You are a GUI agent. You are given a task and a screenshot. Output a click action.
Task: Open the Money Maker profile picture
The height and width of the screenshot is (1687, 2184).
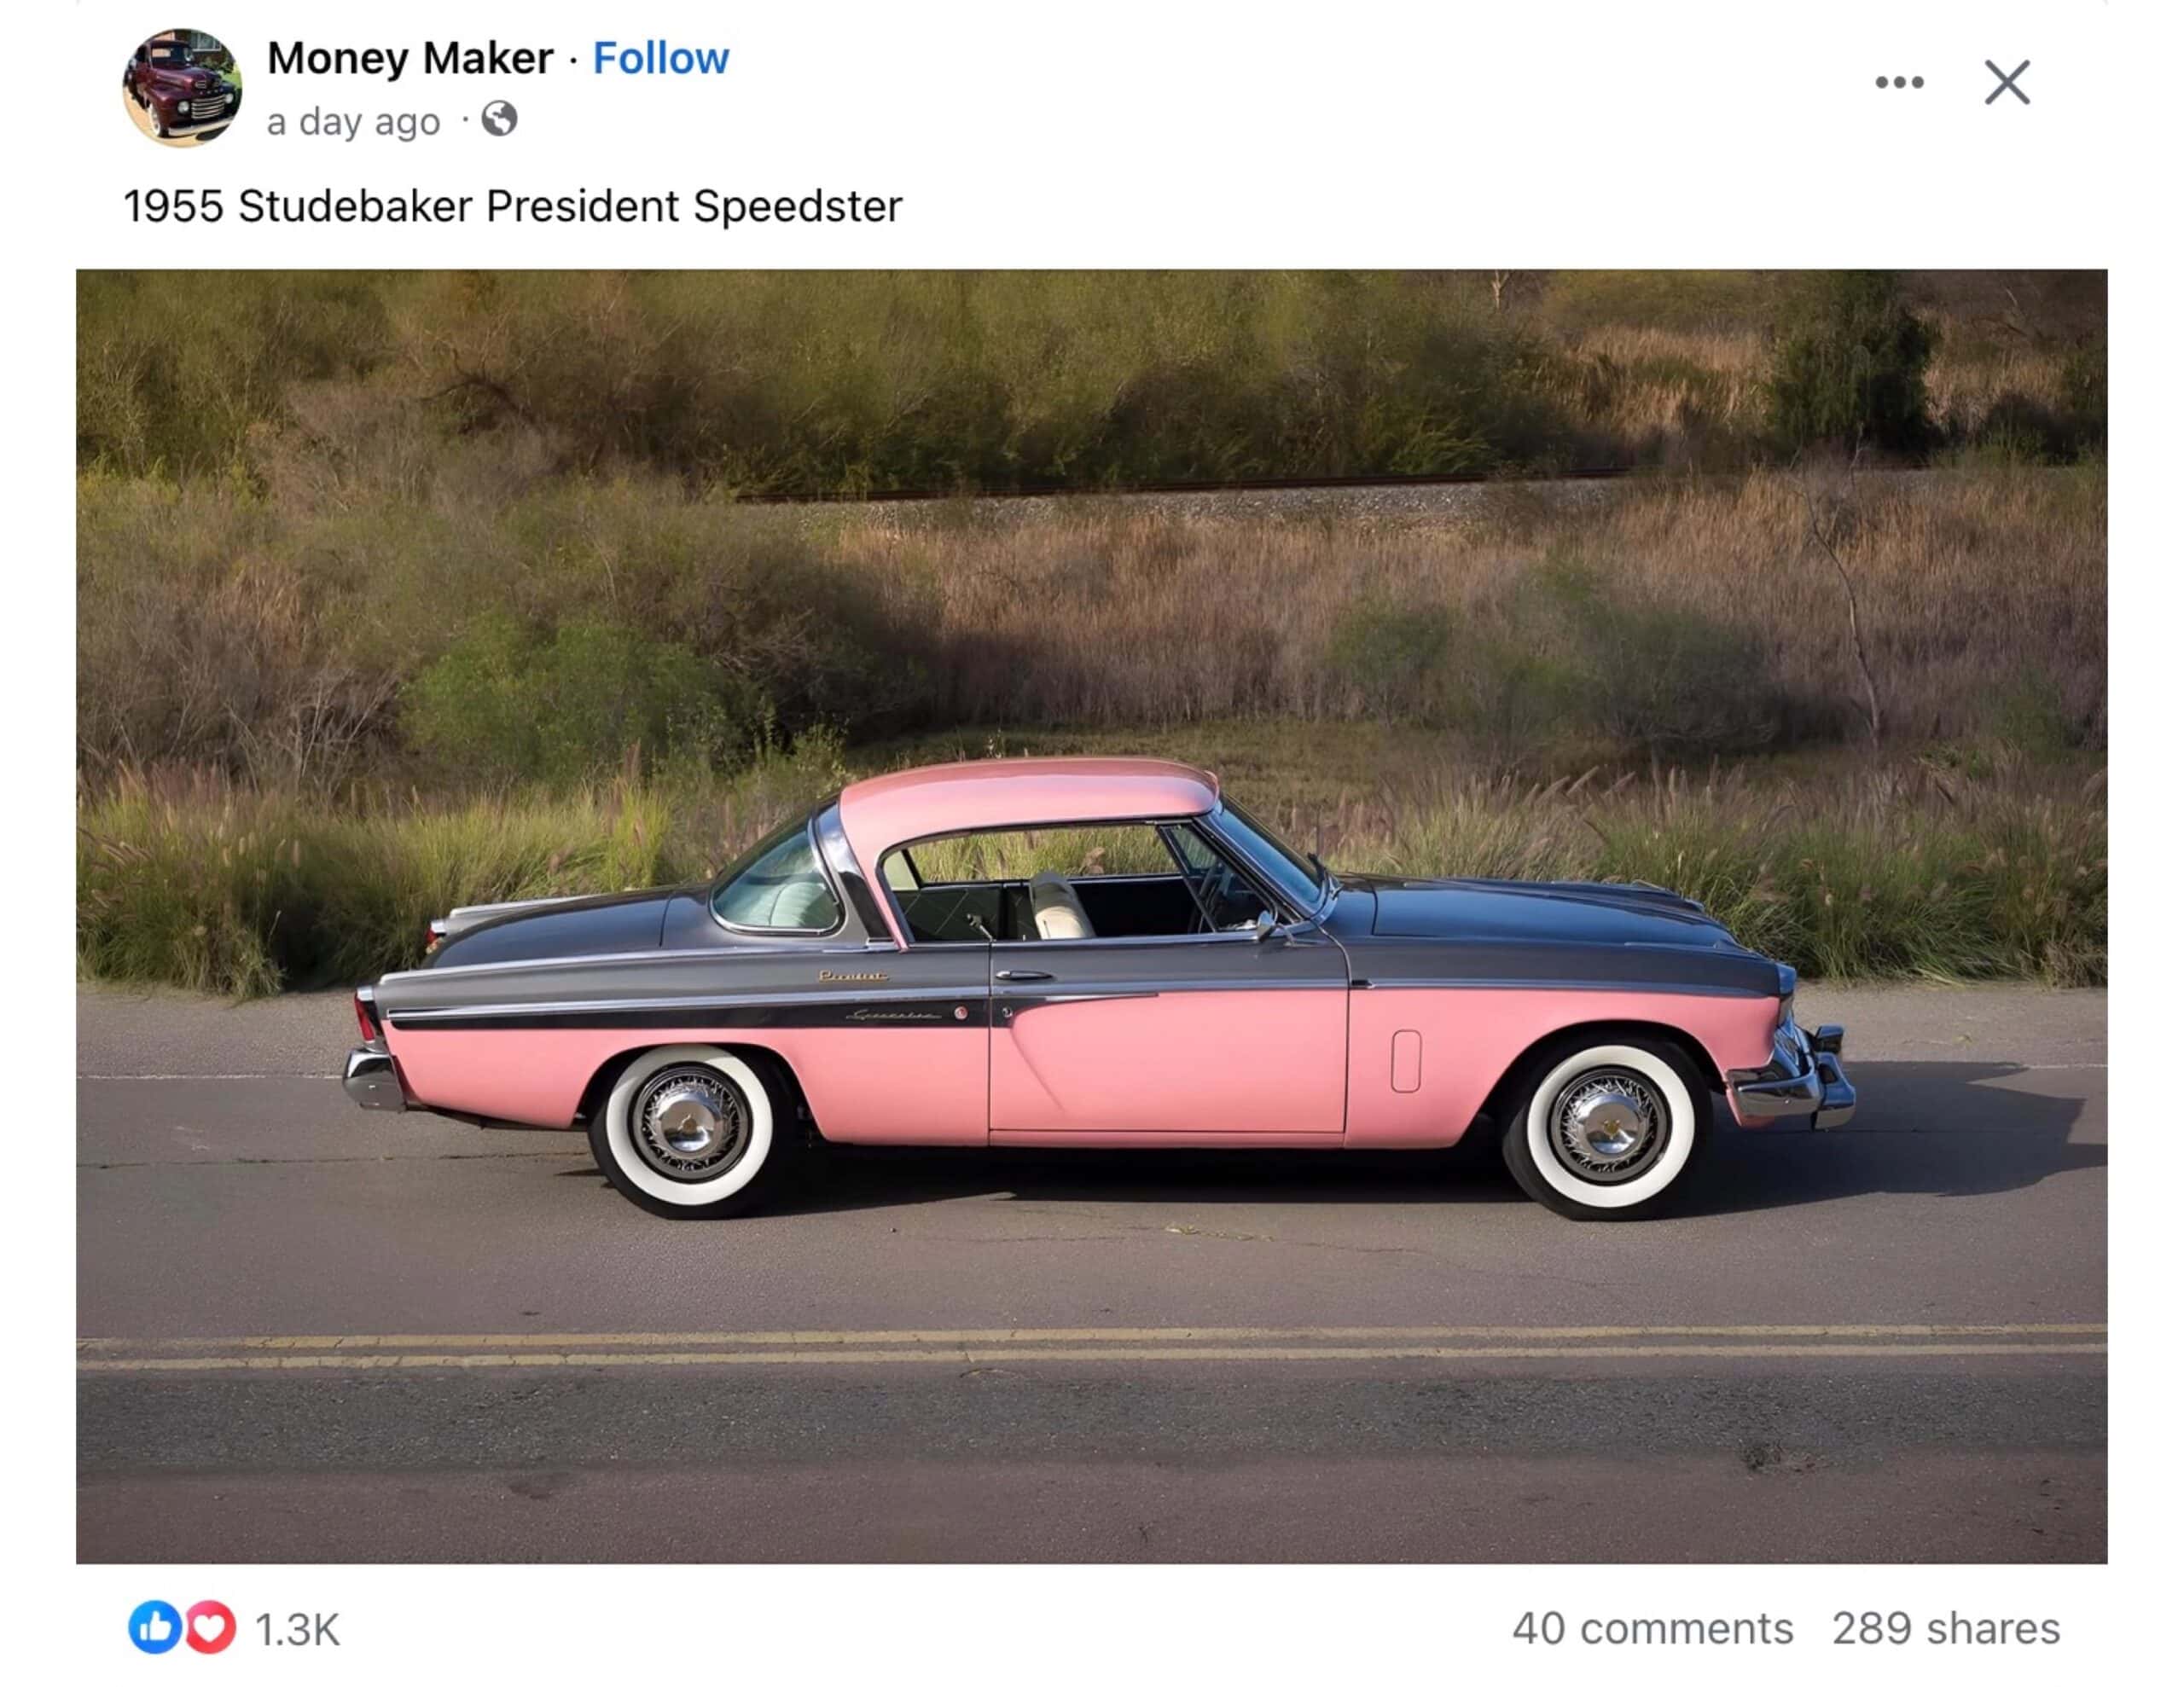pyautogui.click(x=182, y=88)
